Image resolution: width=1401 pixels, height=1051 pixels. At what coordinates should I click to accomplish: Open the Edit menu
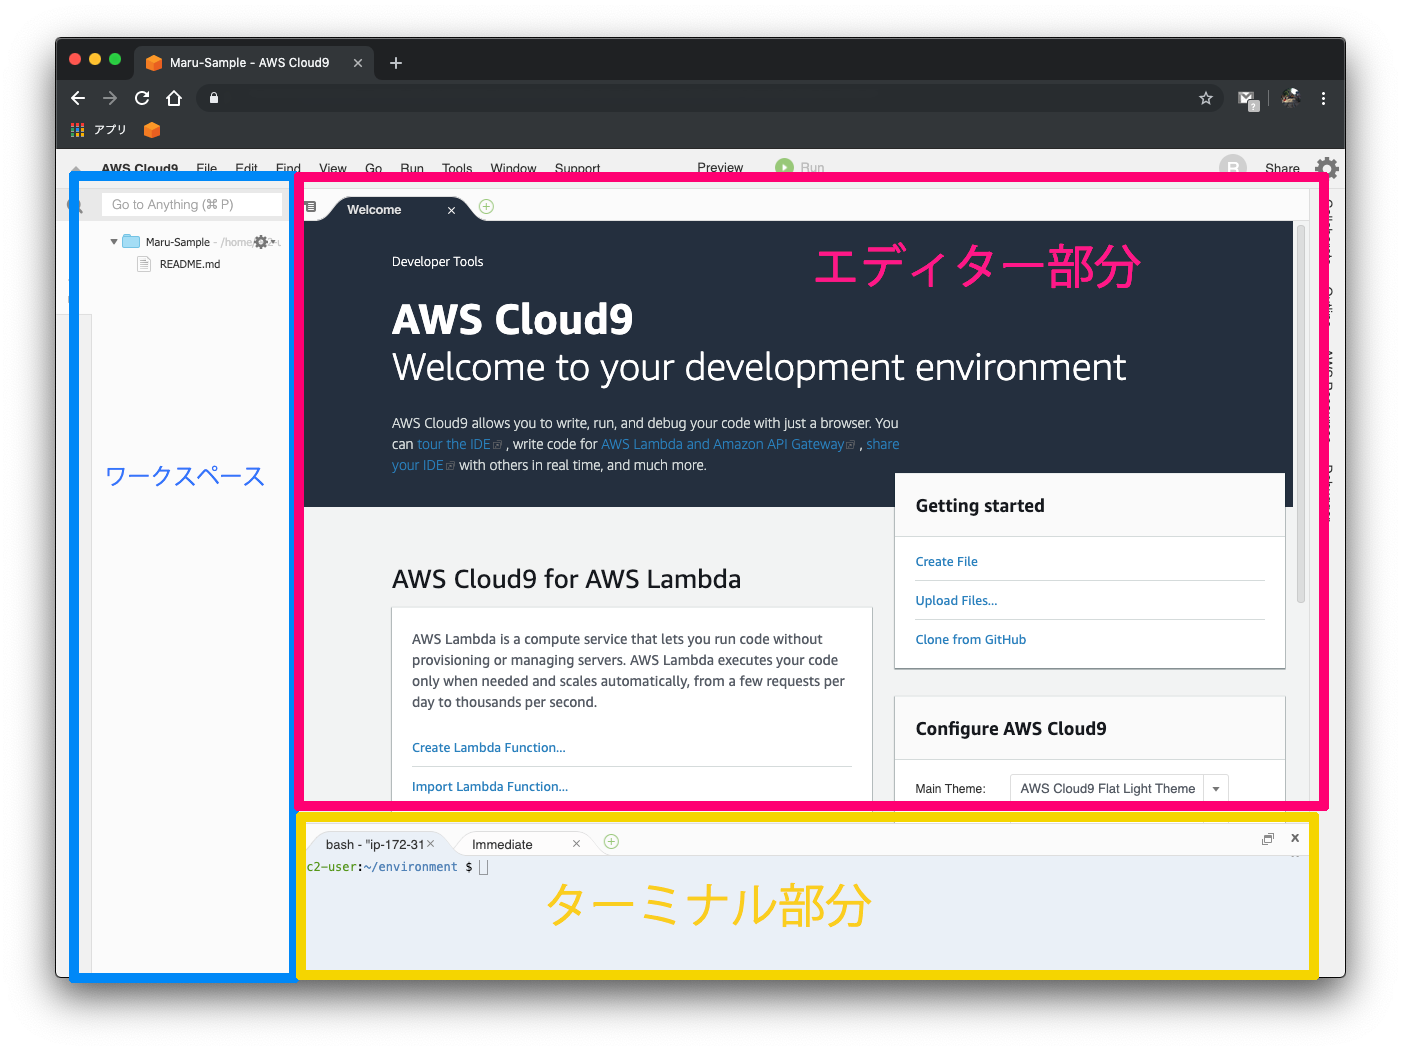click(x=246, y=168)
